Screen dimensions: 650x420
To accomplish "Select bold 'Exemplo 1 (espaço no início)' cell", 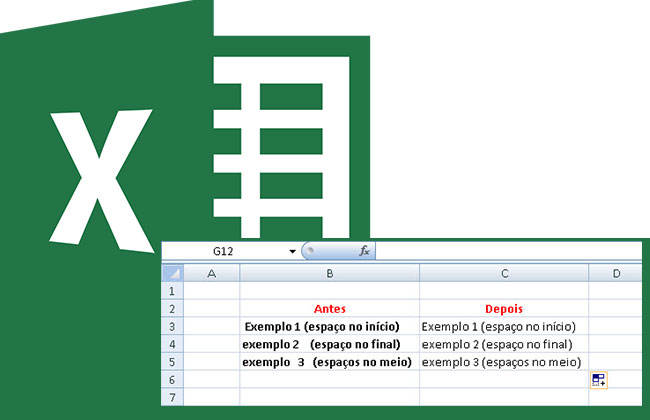I will point(330,326).
